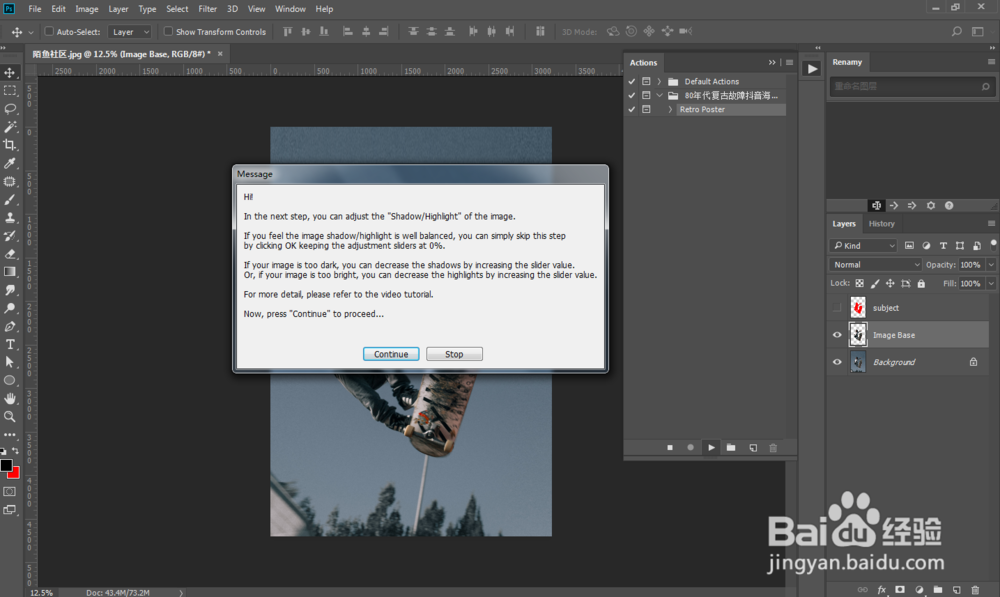Open Opacity value dropdown arrow
Screen dimensions: 1000x597
(990, 265)
